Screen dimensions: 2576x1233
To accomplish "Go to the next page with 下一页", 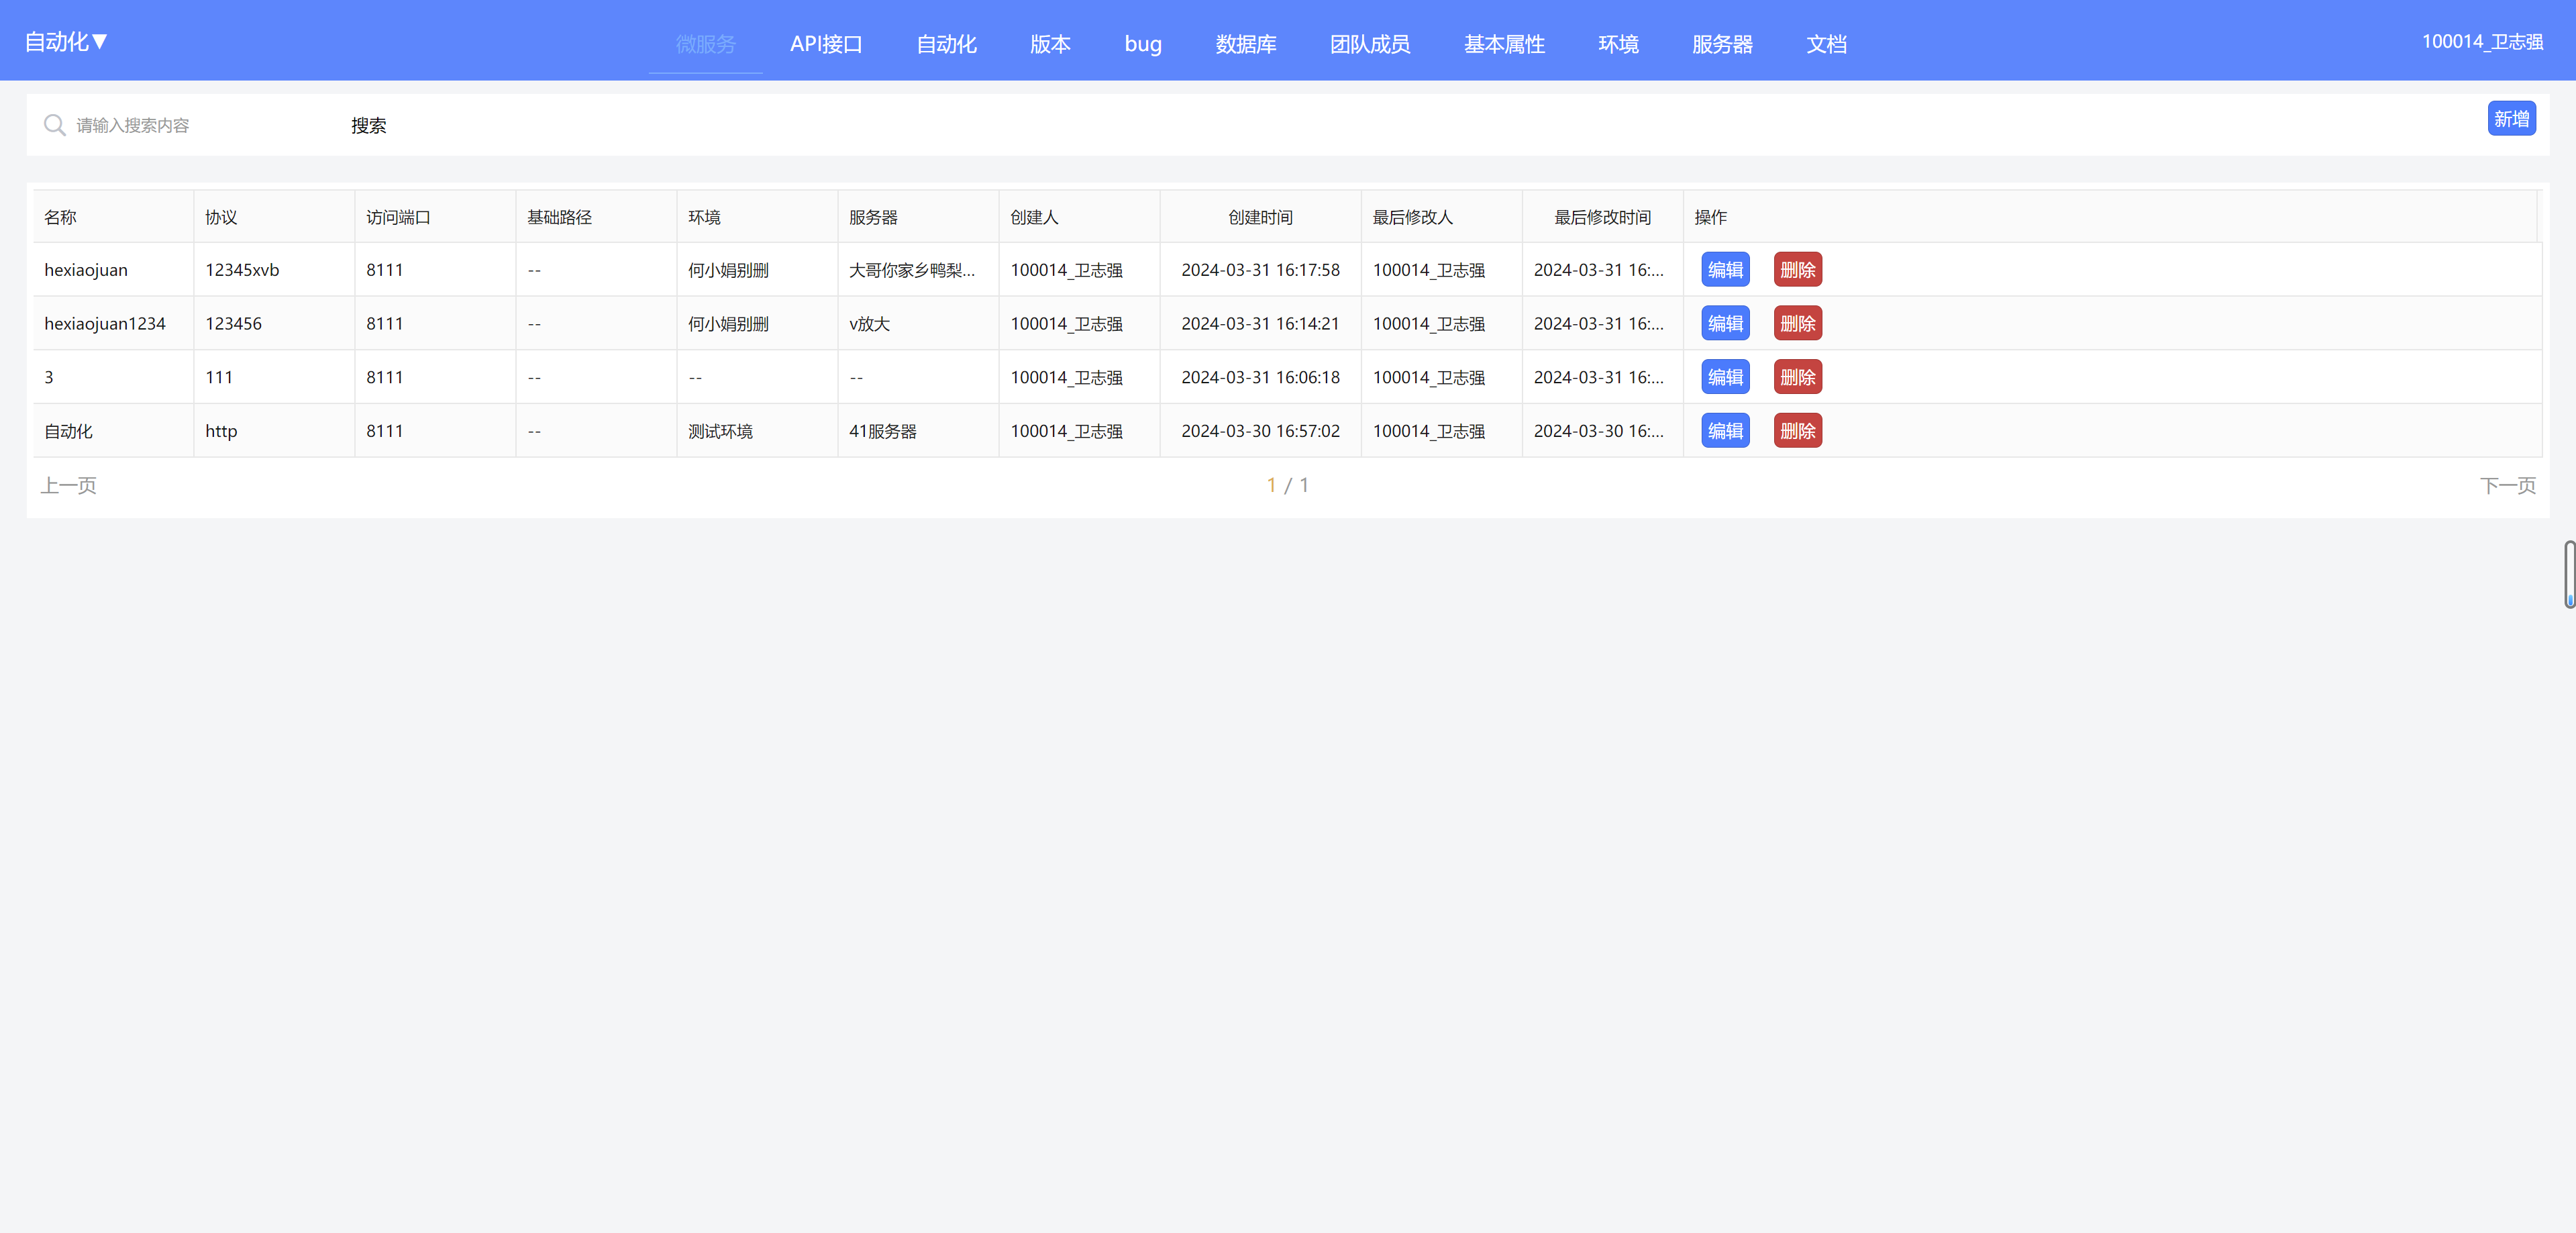I will click(x=2507, y=485).
